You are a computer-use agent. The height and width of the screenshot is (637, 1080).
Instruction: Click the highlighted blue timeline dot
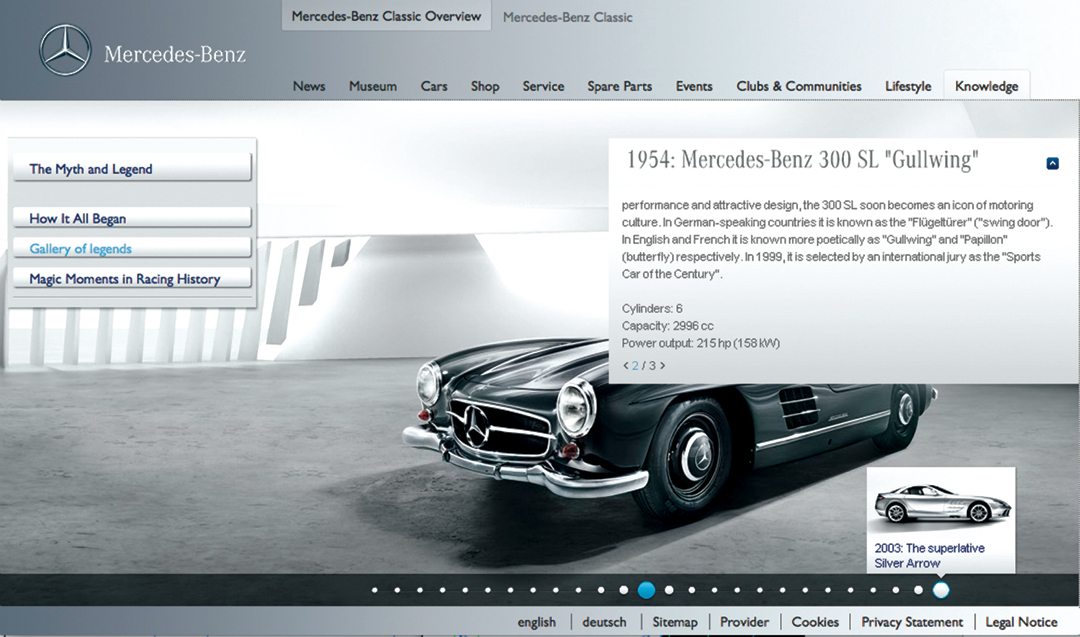(x=646, y=590)
